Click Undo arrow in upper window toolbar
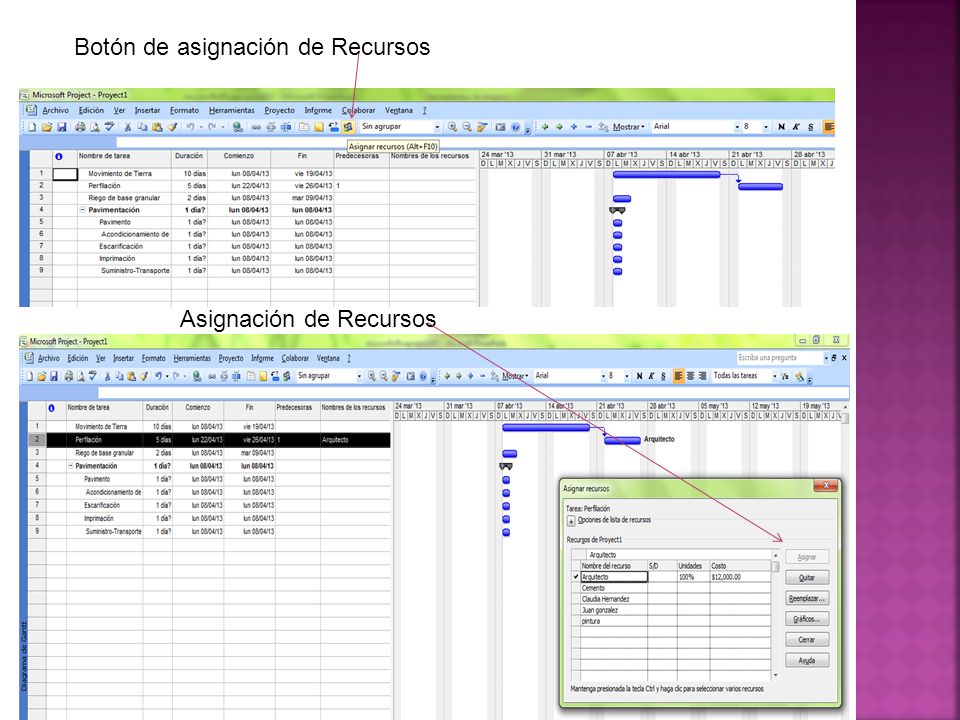 click(x=190, y=127)
